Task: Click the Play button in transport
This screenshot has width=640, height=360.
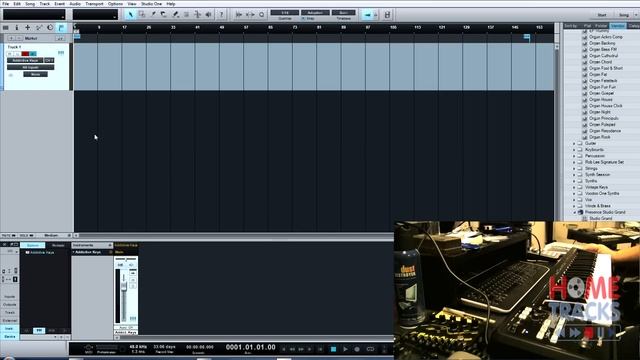Action: (345, 349)
